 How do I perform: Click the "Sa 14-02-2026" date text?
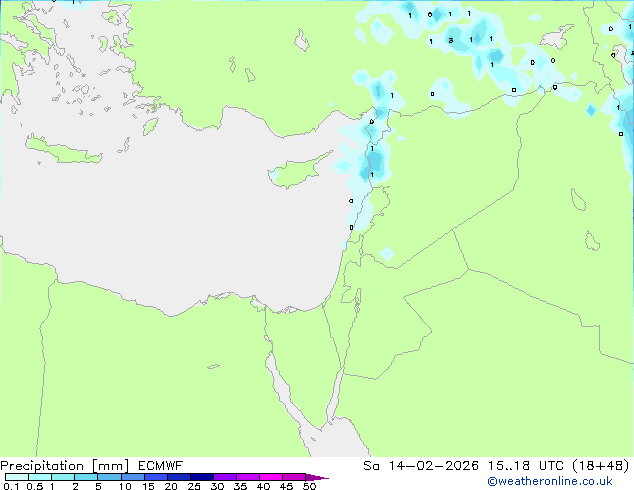tap(421, 466)
